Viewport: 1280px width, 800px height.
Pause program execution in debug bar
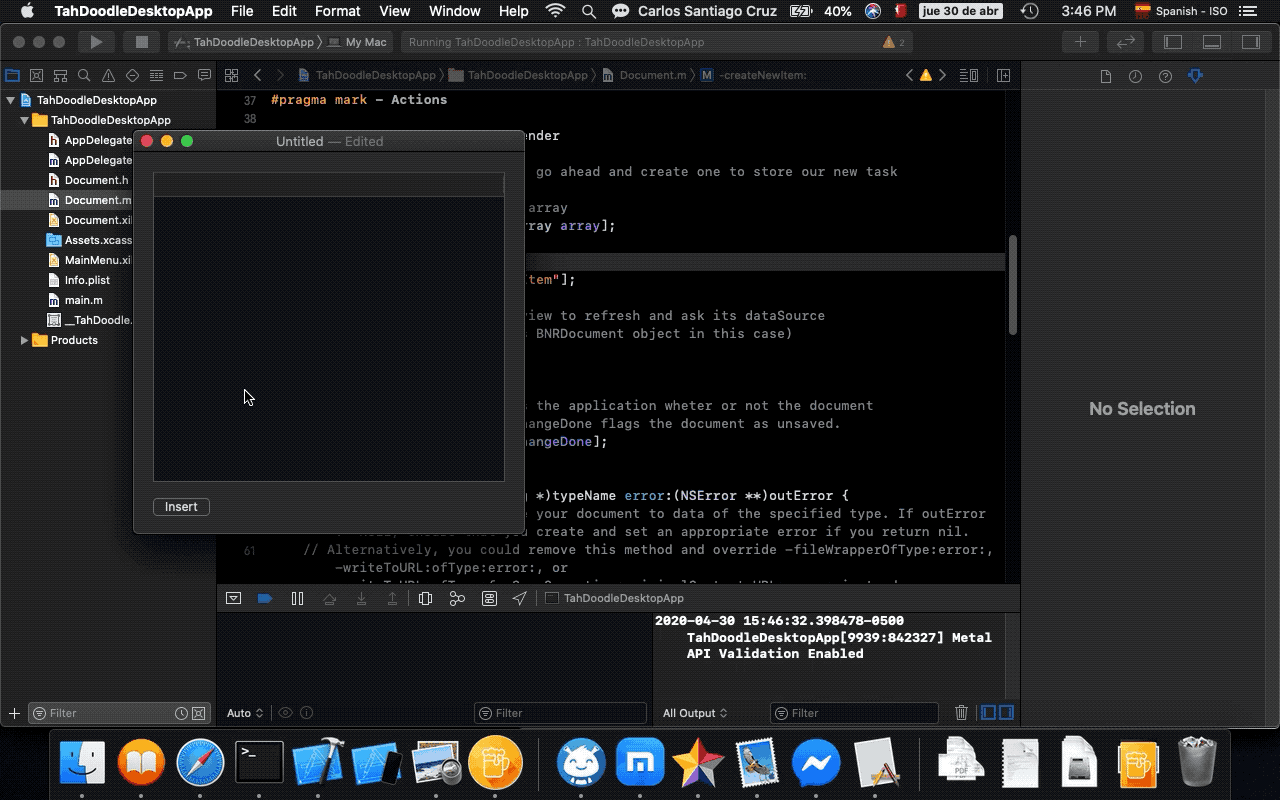pyautogui.click(x=297, y=598)
